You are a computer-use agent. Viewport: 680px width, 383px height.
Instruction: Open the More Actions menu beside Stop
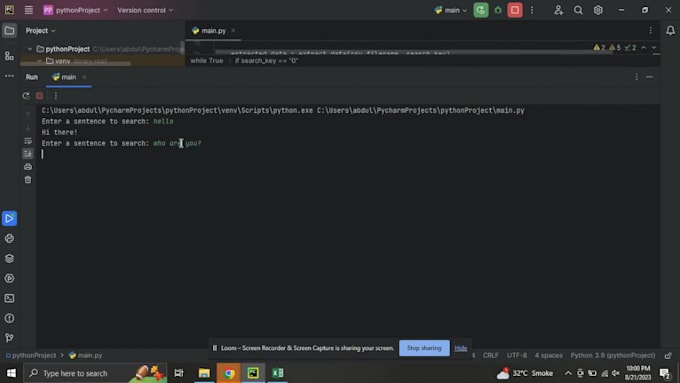click(532, 10)
